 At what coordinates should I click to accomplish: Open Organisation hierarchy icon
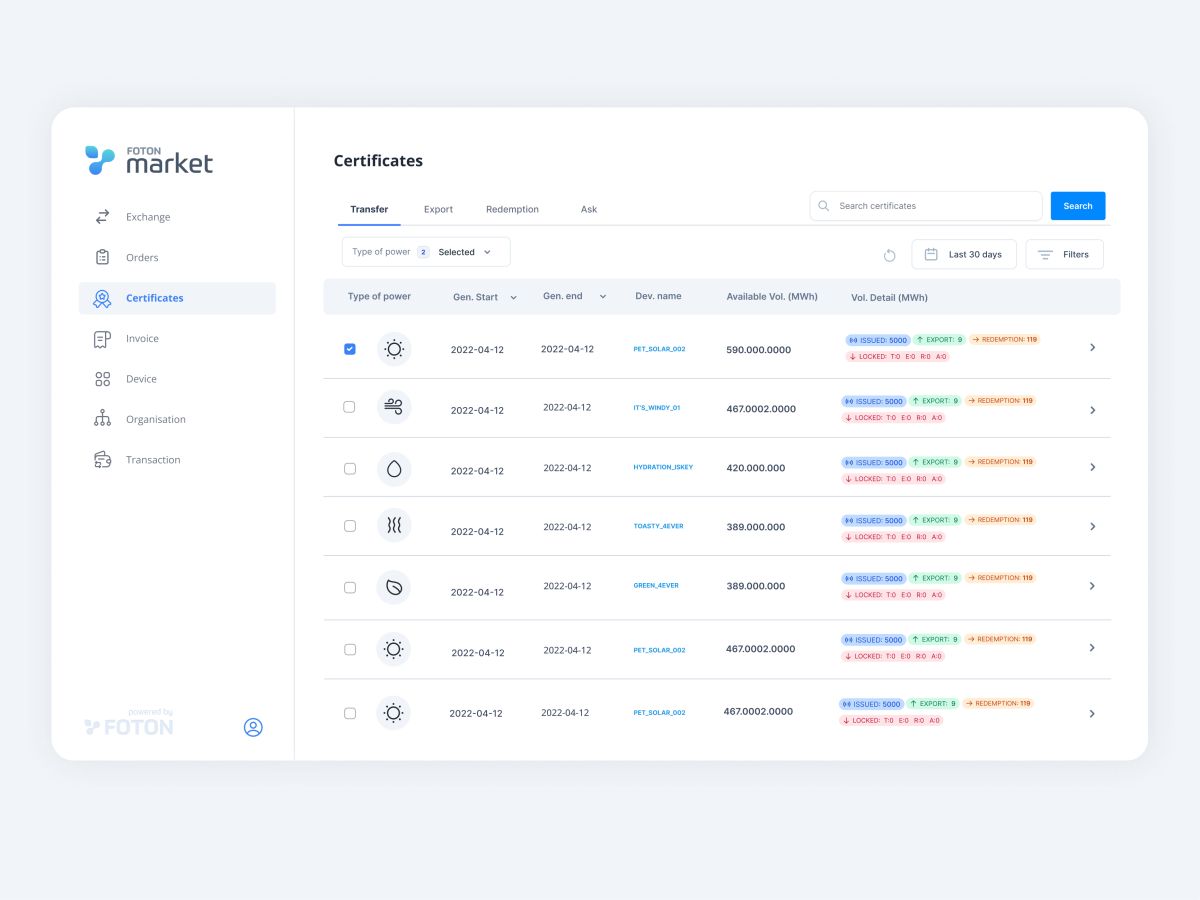[102, 419]
